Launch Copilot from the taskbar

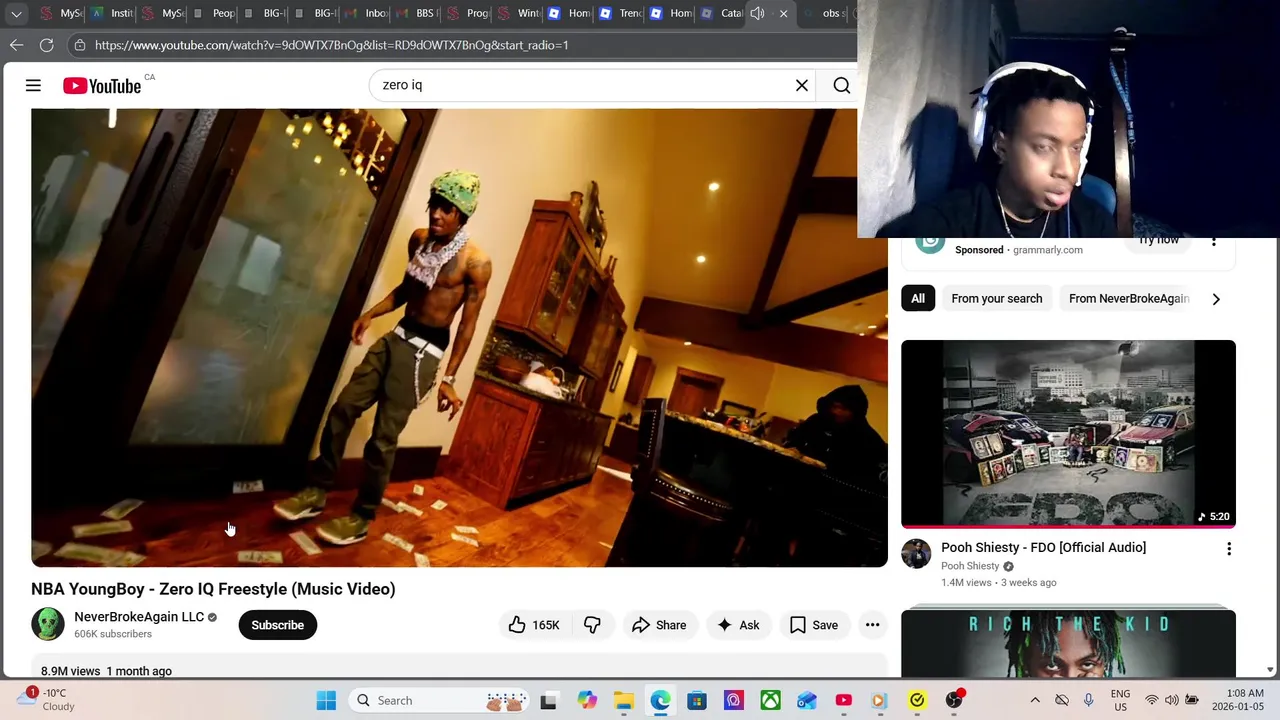coord(586,701)
